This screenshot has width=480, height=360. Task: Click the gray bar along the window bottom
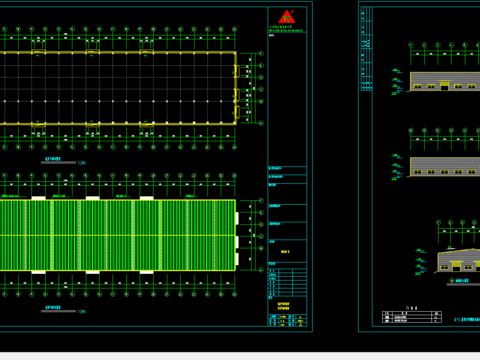point(240,356)
